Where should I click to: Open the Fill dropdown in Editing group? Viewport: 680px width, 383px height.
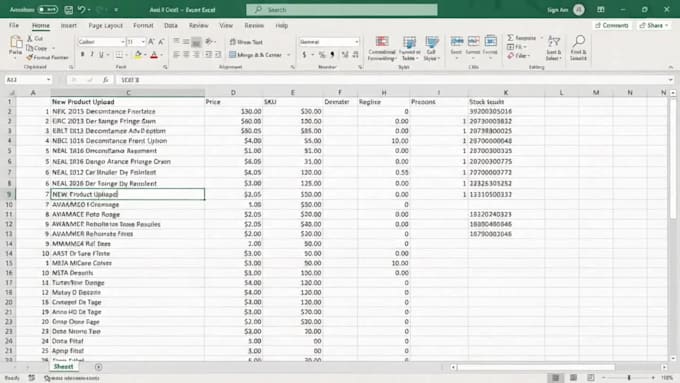click(517, 47)
